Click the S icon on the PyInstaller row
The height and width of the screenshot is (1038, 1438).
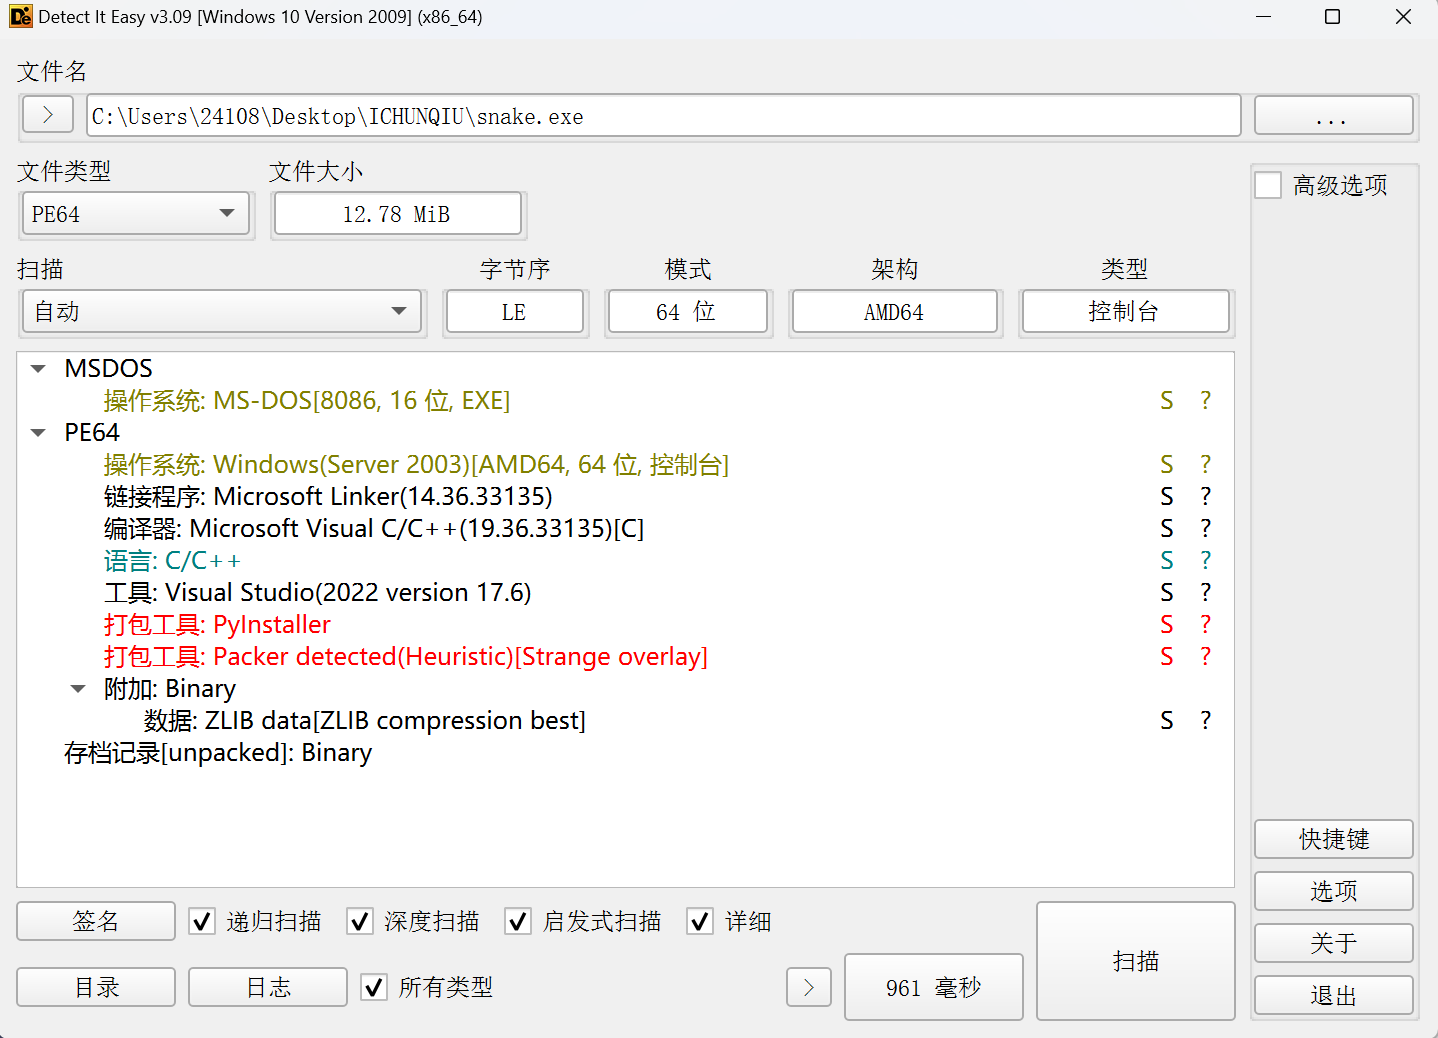point(1166,625)
